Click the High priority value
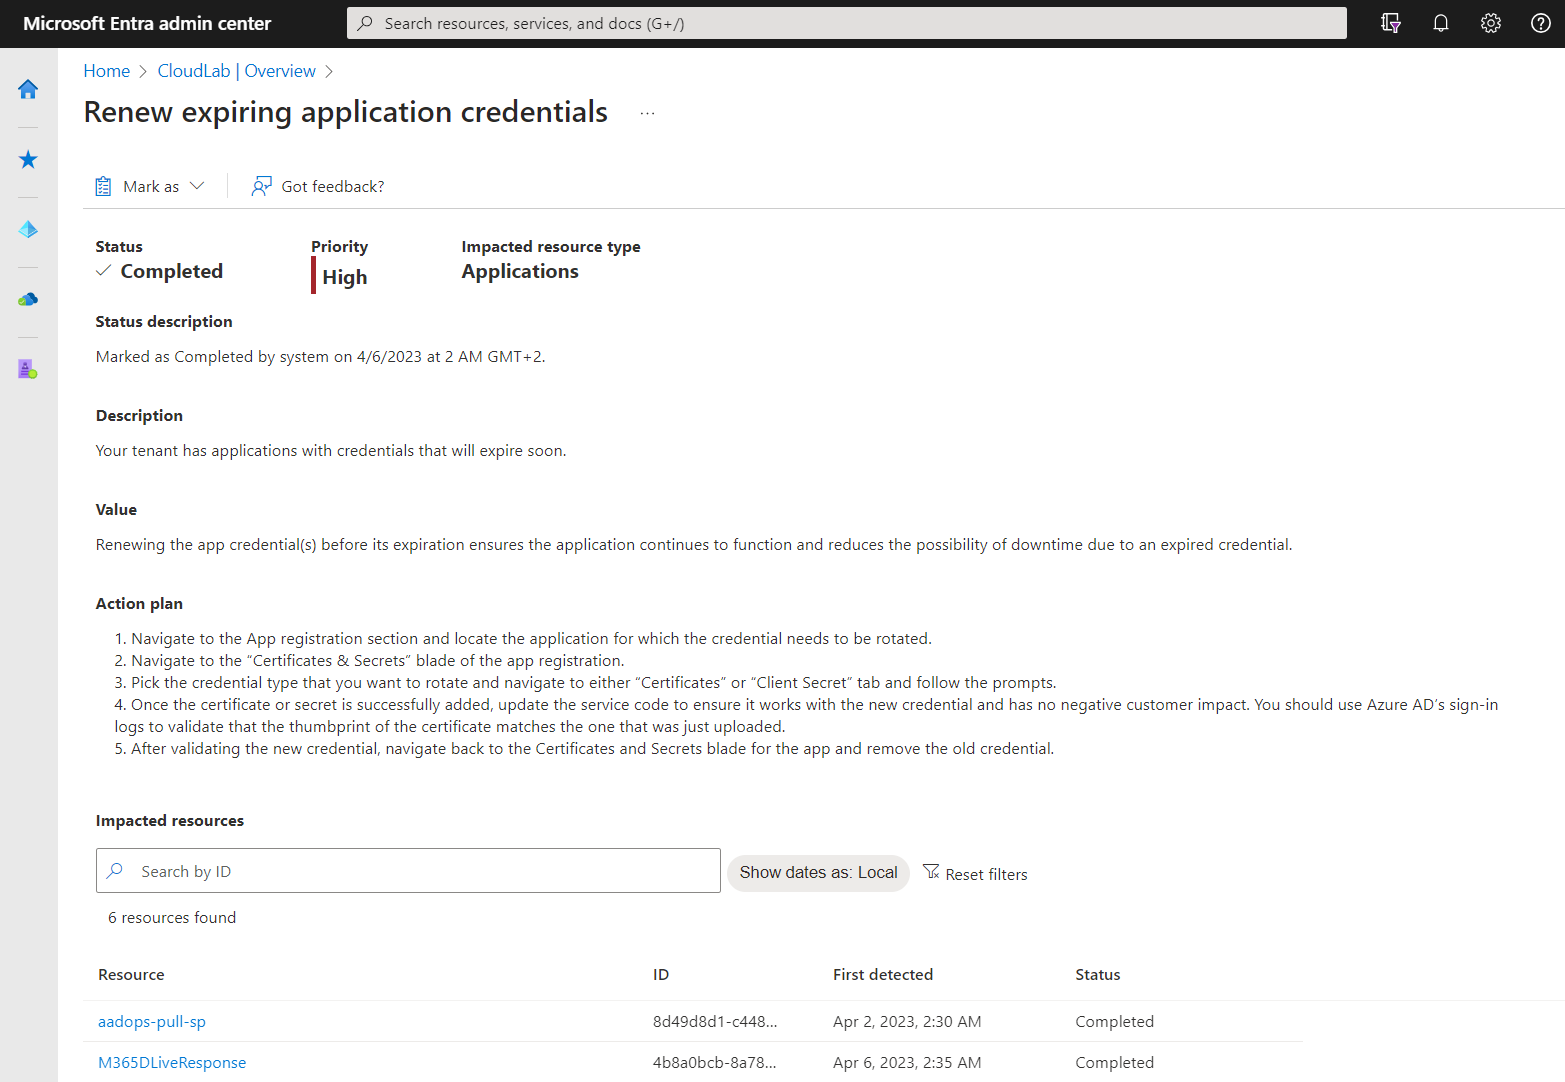Image resolution: width=1565 pixels, height=1082 pixels. point(345,278)
